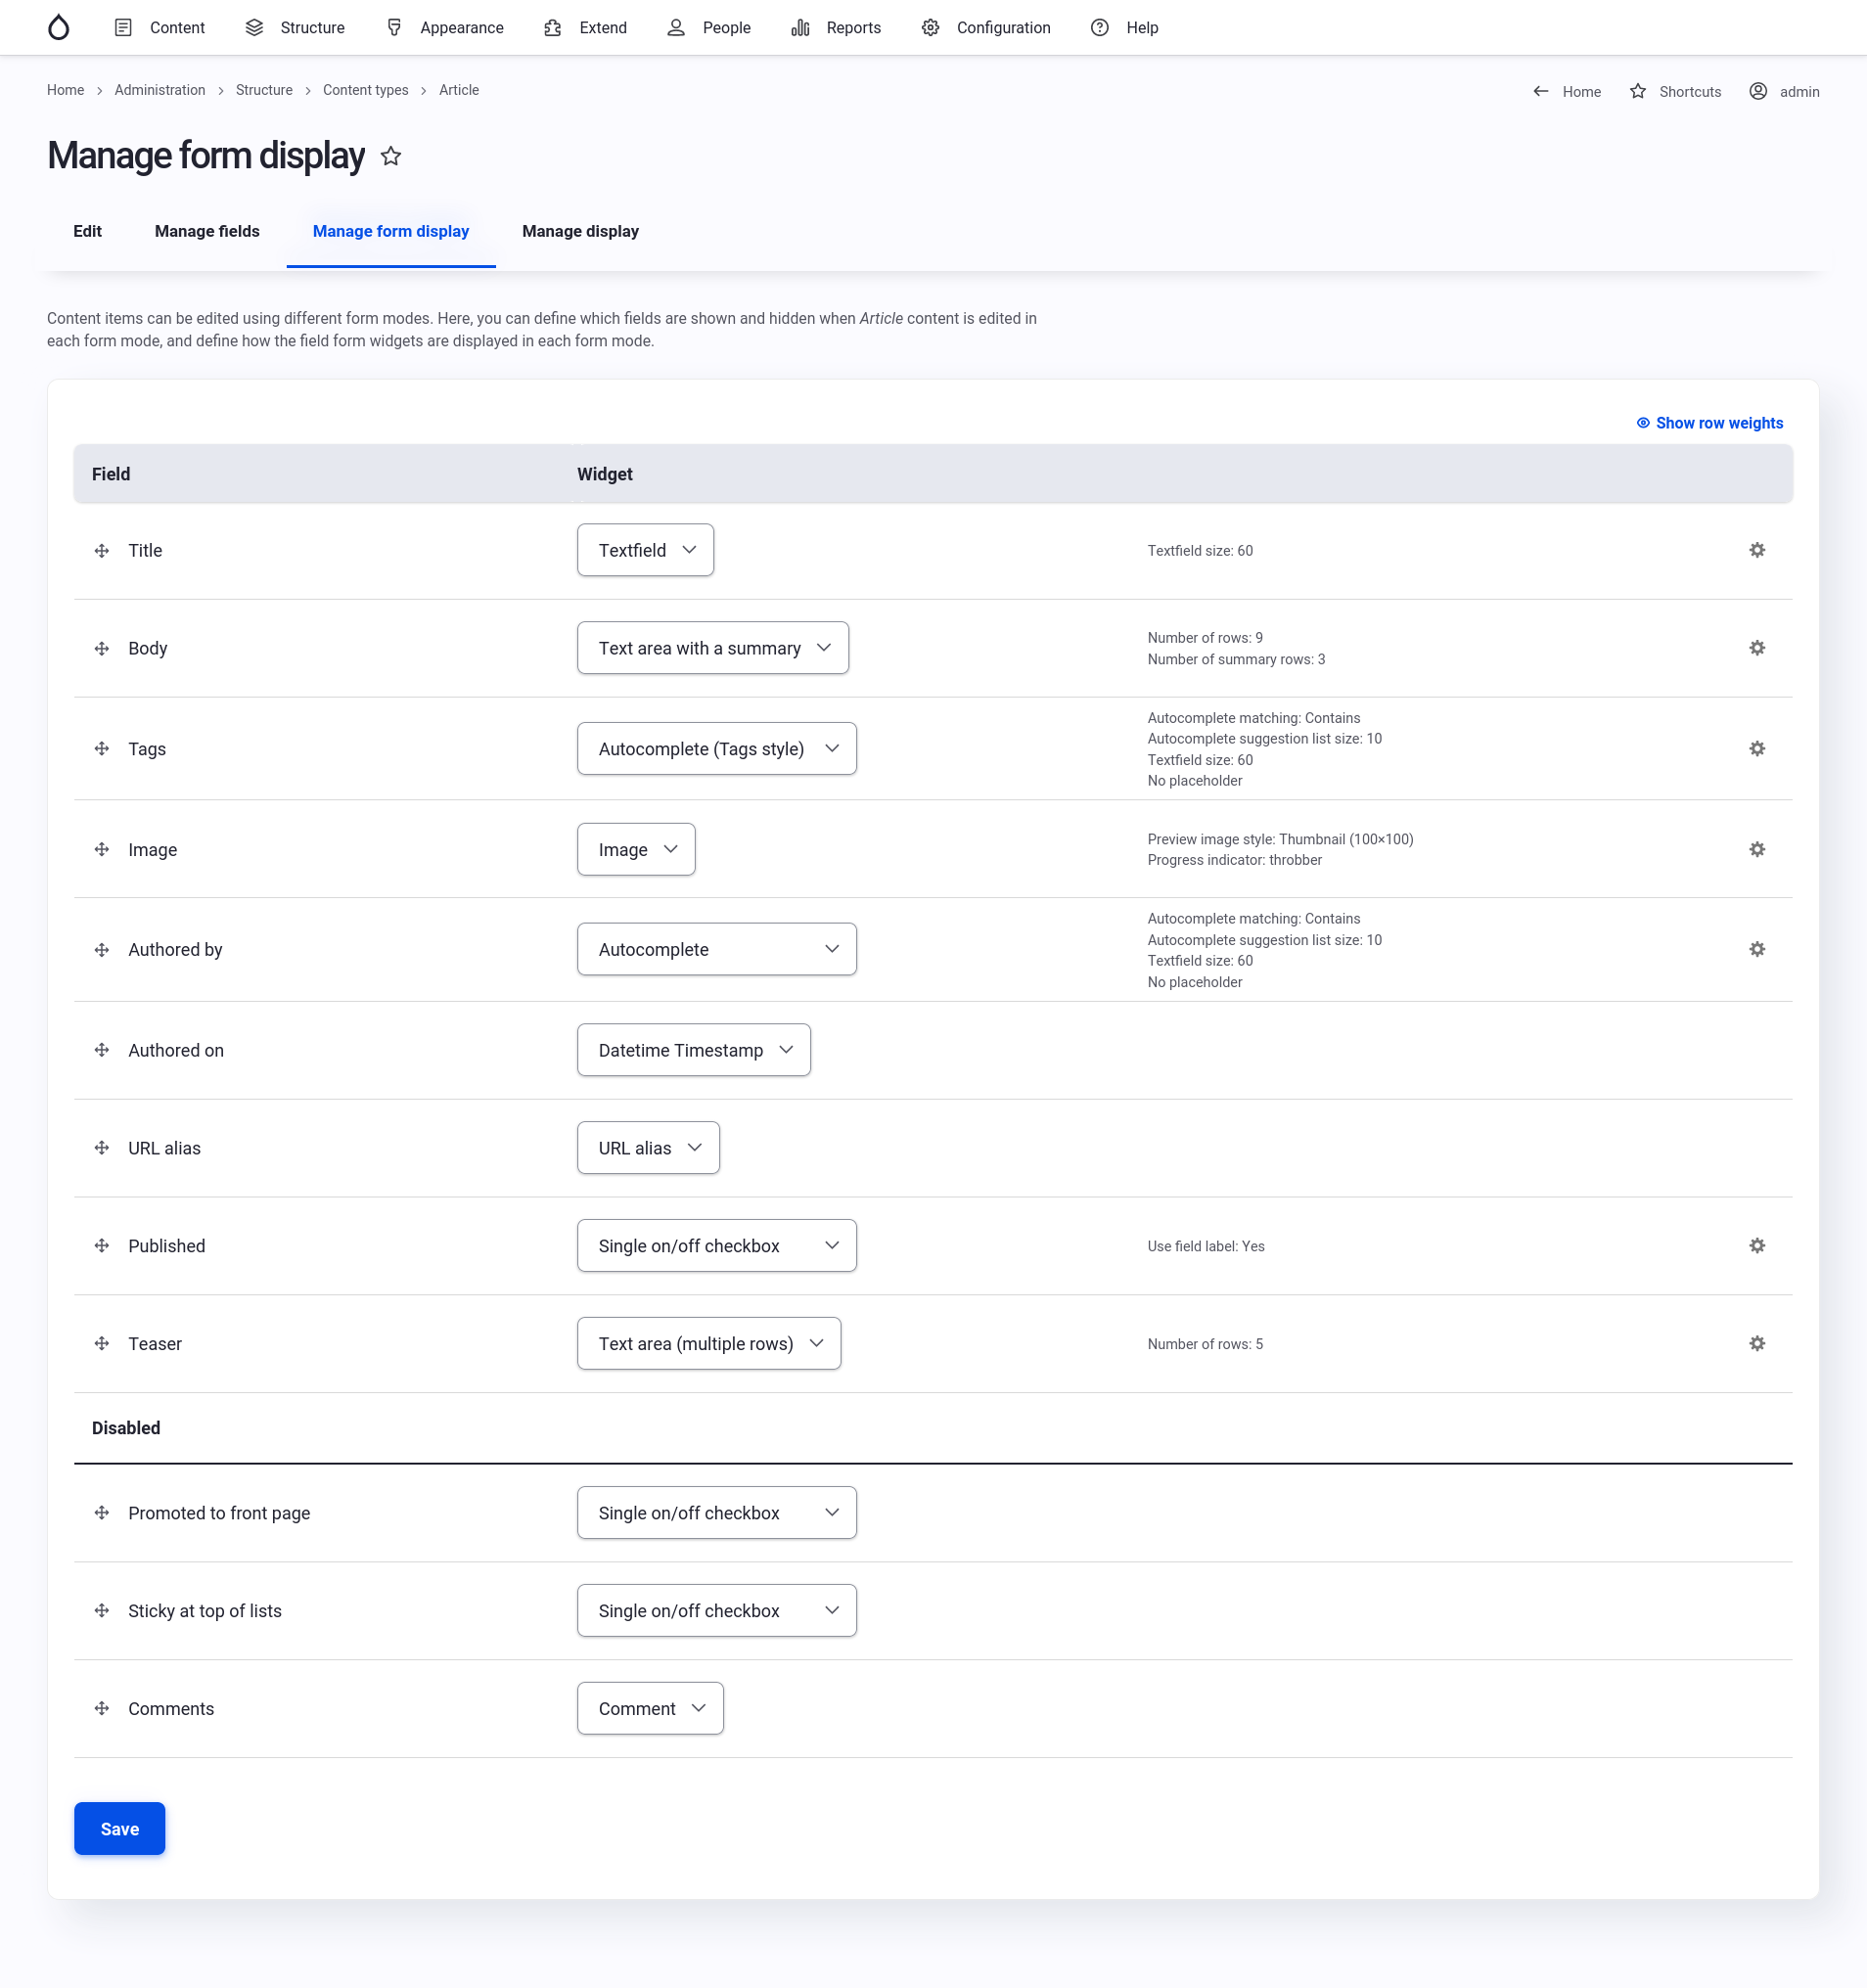The image size is (1867, 1988).
Task: Grab the drag handle beside Comments
Action: pos(102,1708)
